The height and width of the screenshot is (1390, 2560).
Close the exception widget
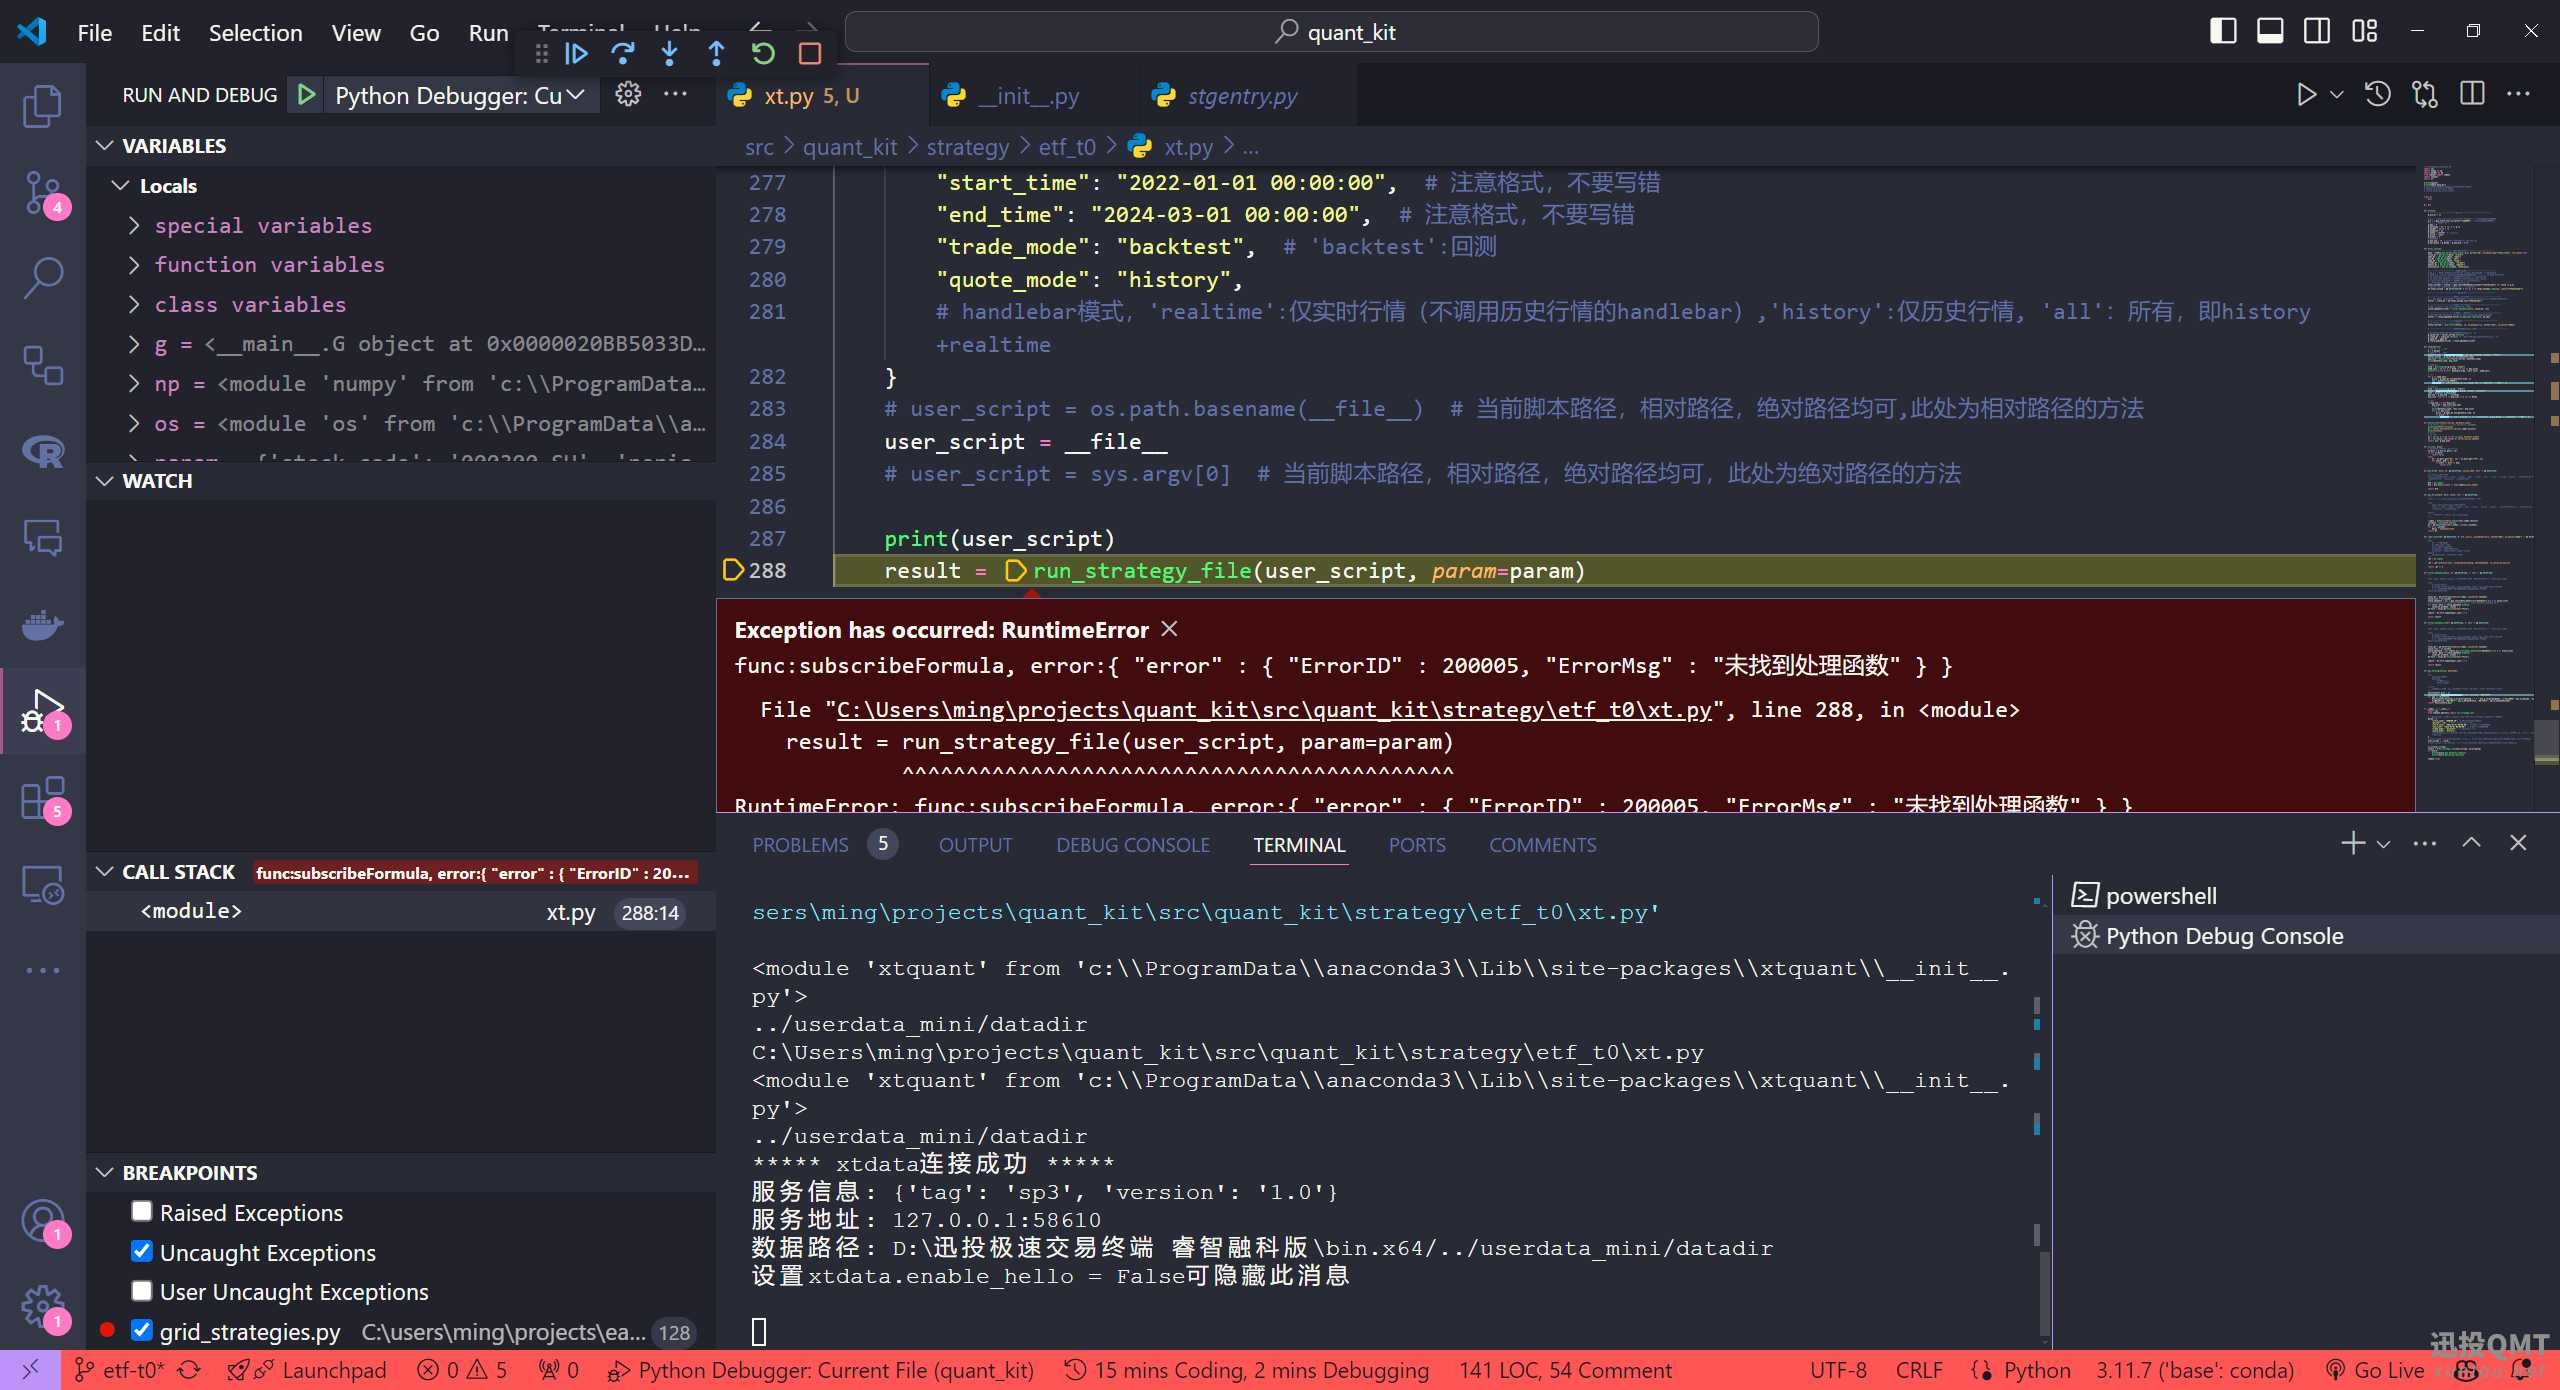coord(1169,629)
